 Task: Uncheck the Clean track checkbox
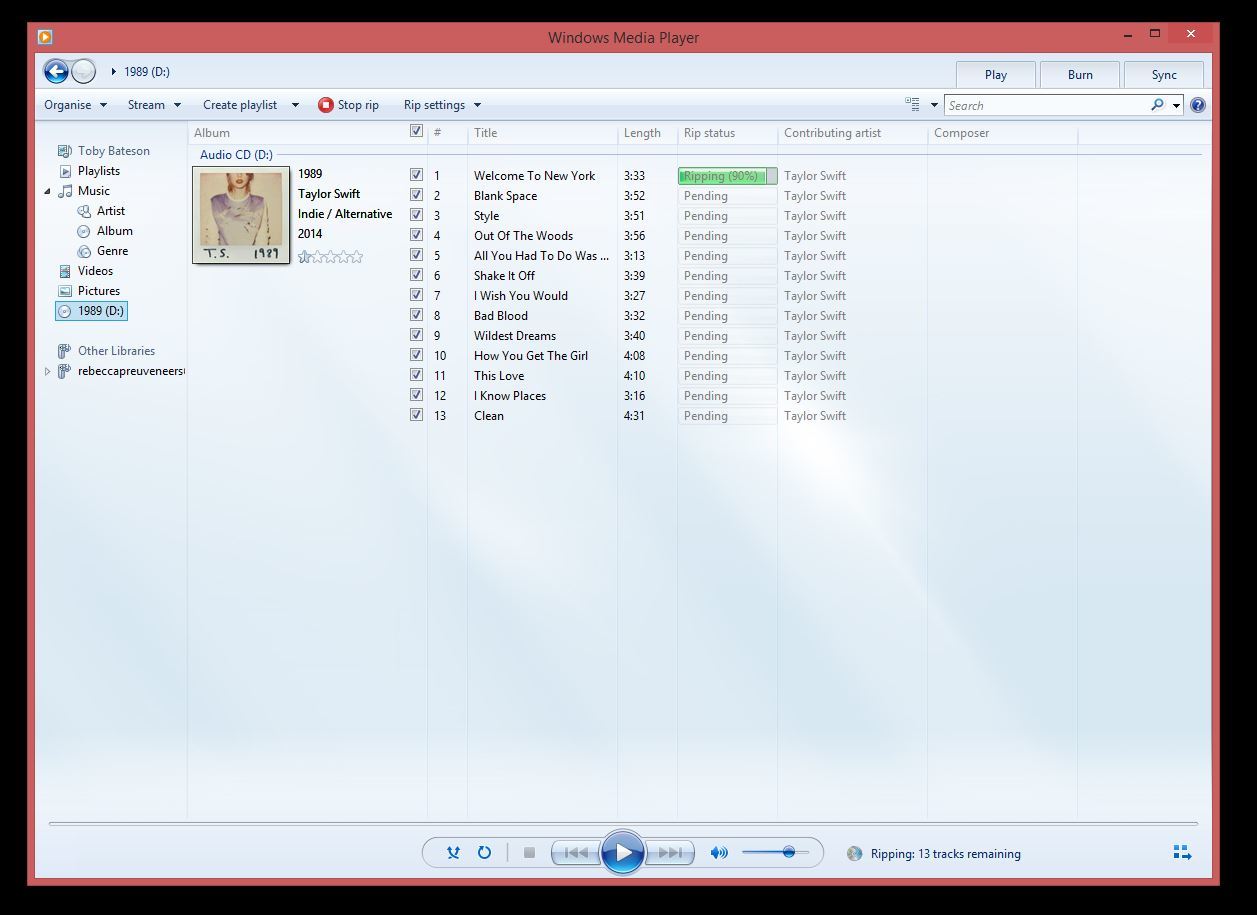[416, 415]
